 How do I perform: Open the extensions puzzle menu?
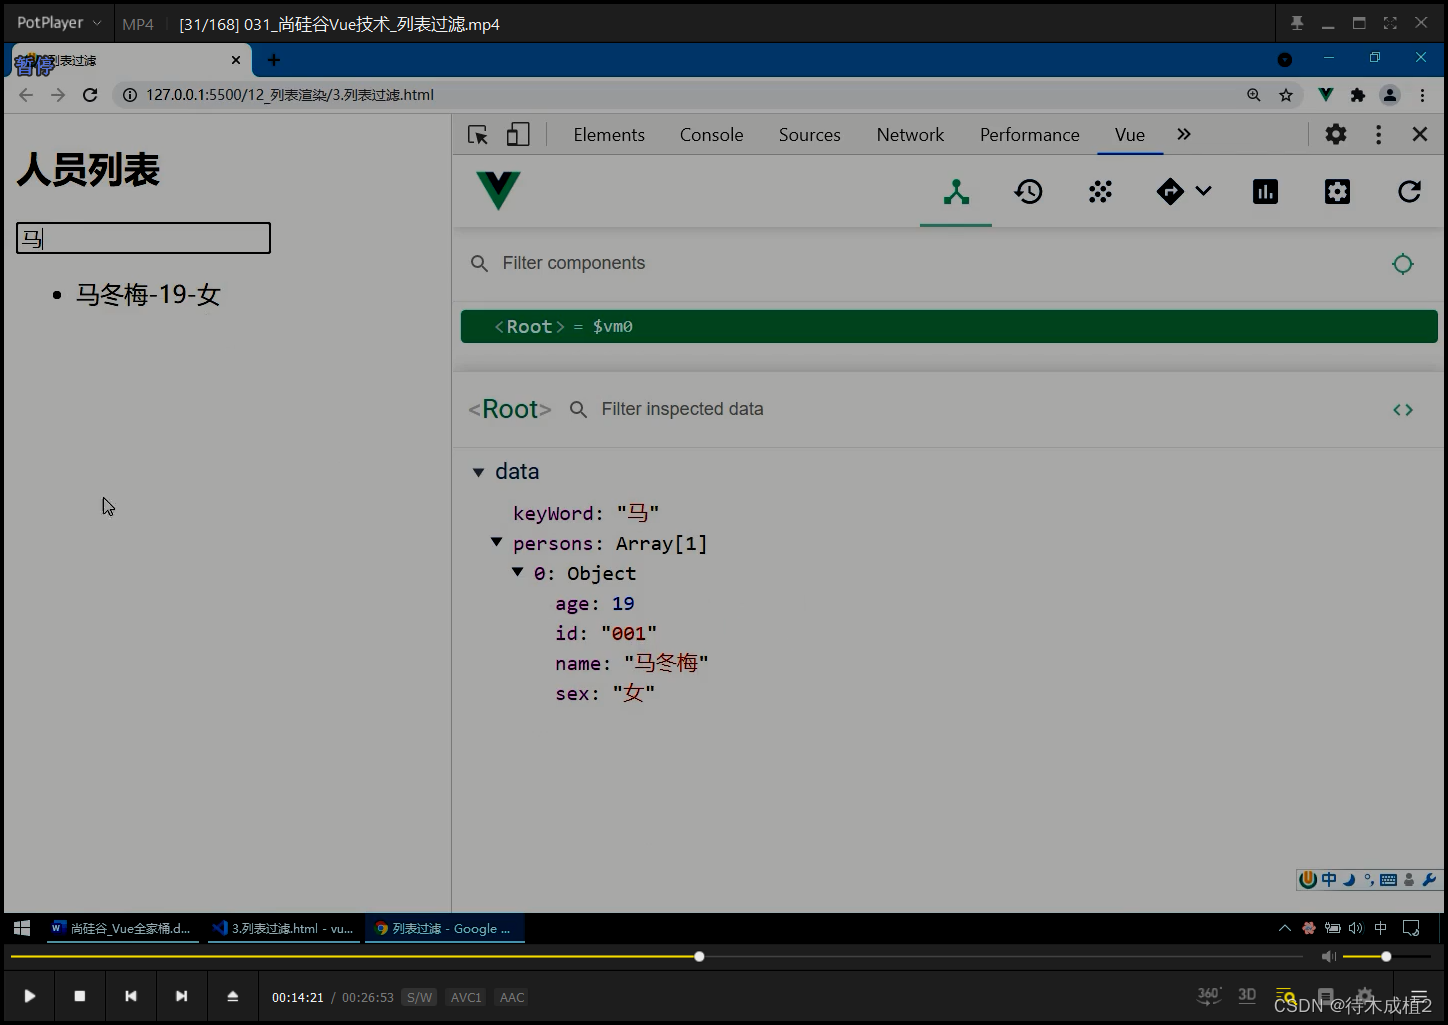(1358, 95)
